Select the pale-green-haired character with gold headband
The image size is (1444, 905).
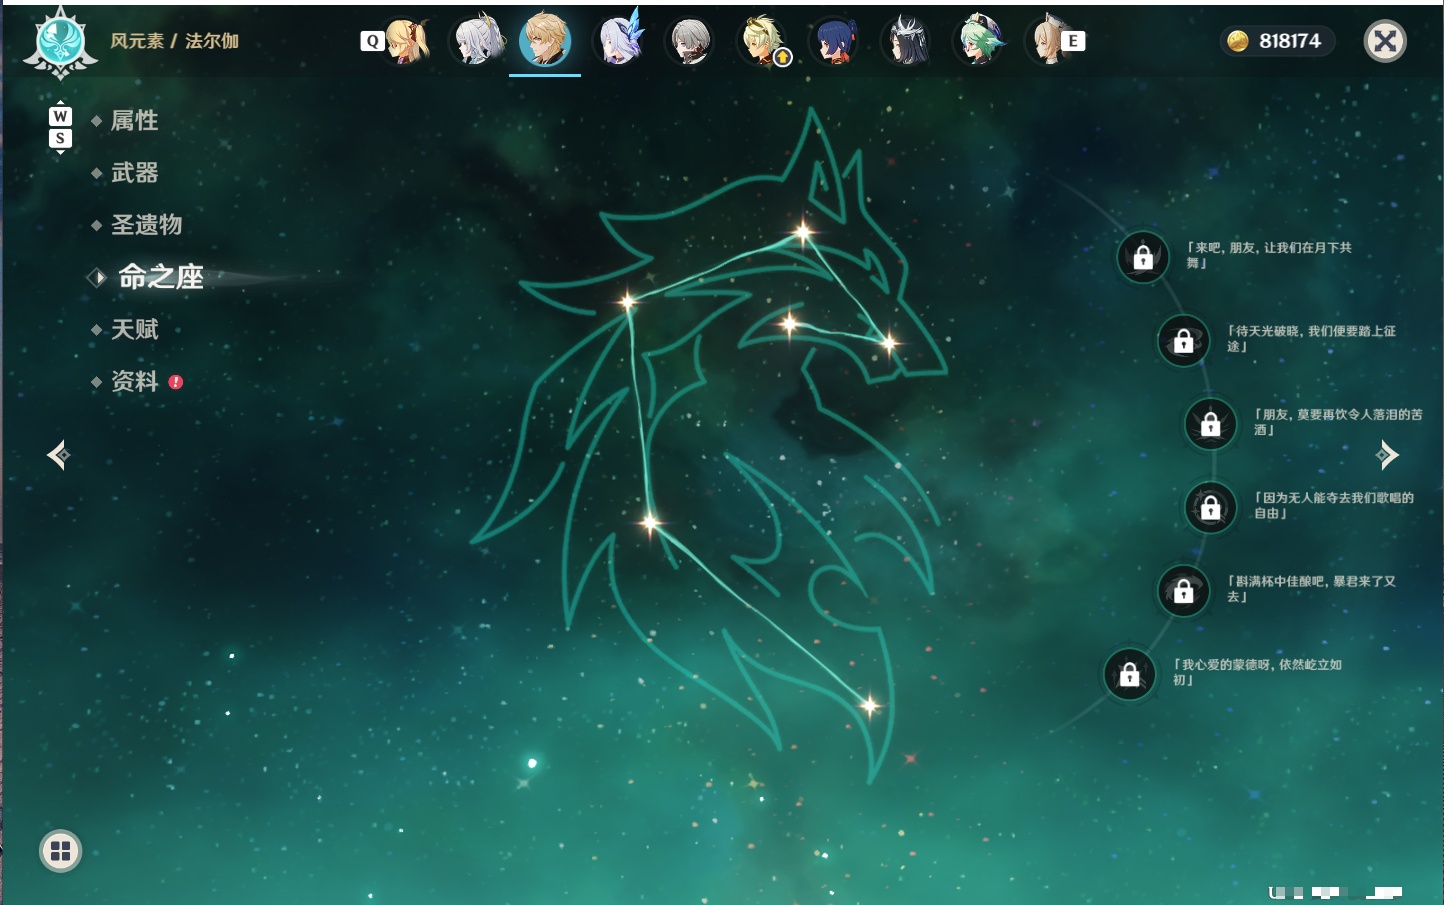pos(761,41)
